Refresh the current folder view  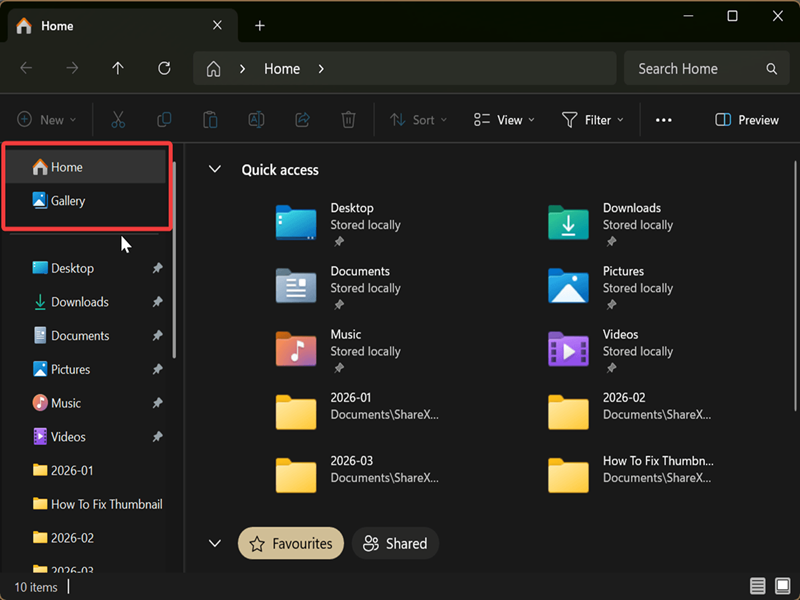click(164, 69)
